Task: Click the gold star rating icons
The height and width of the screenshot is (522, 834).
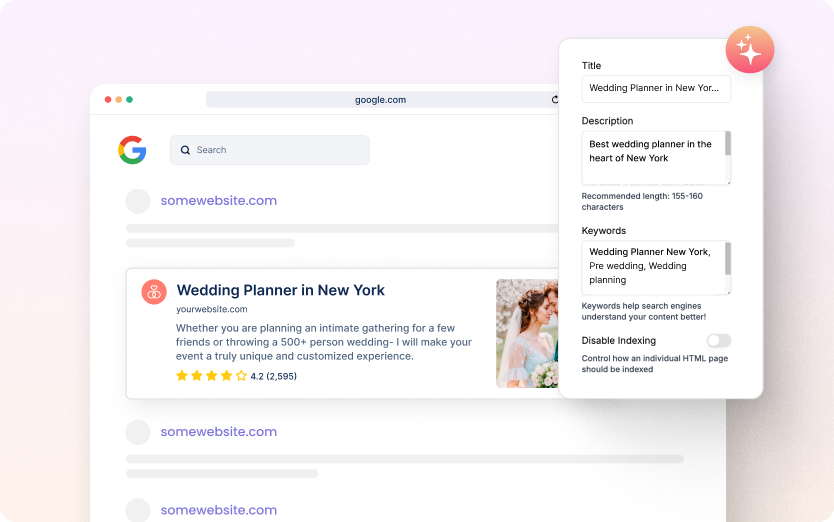Action: pos(211,376)
